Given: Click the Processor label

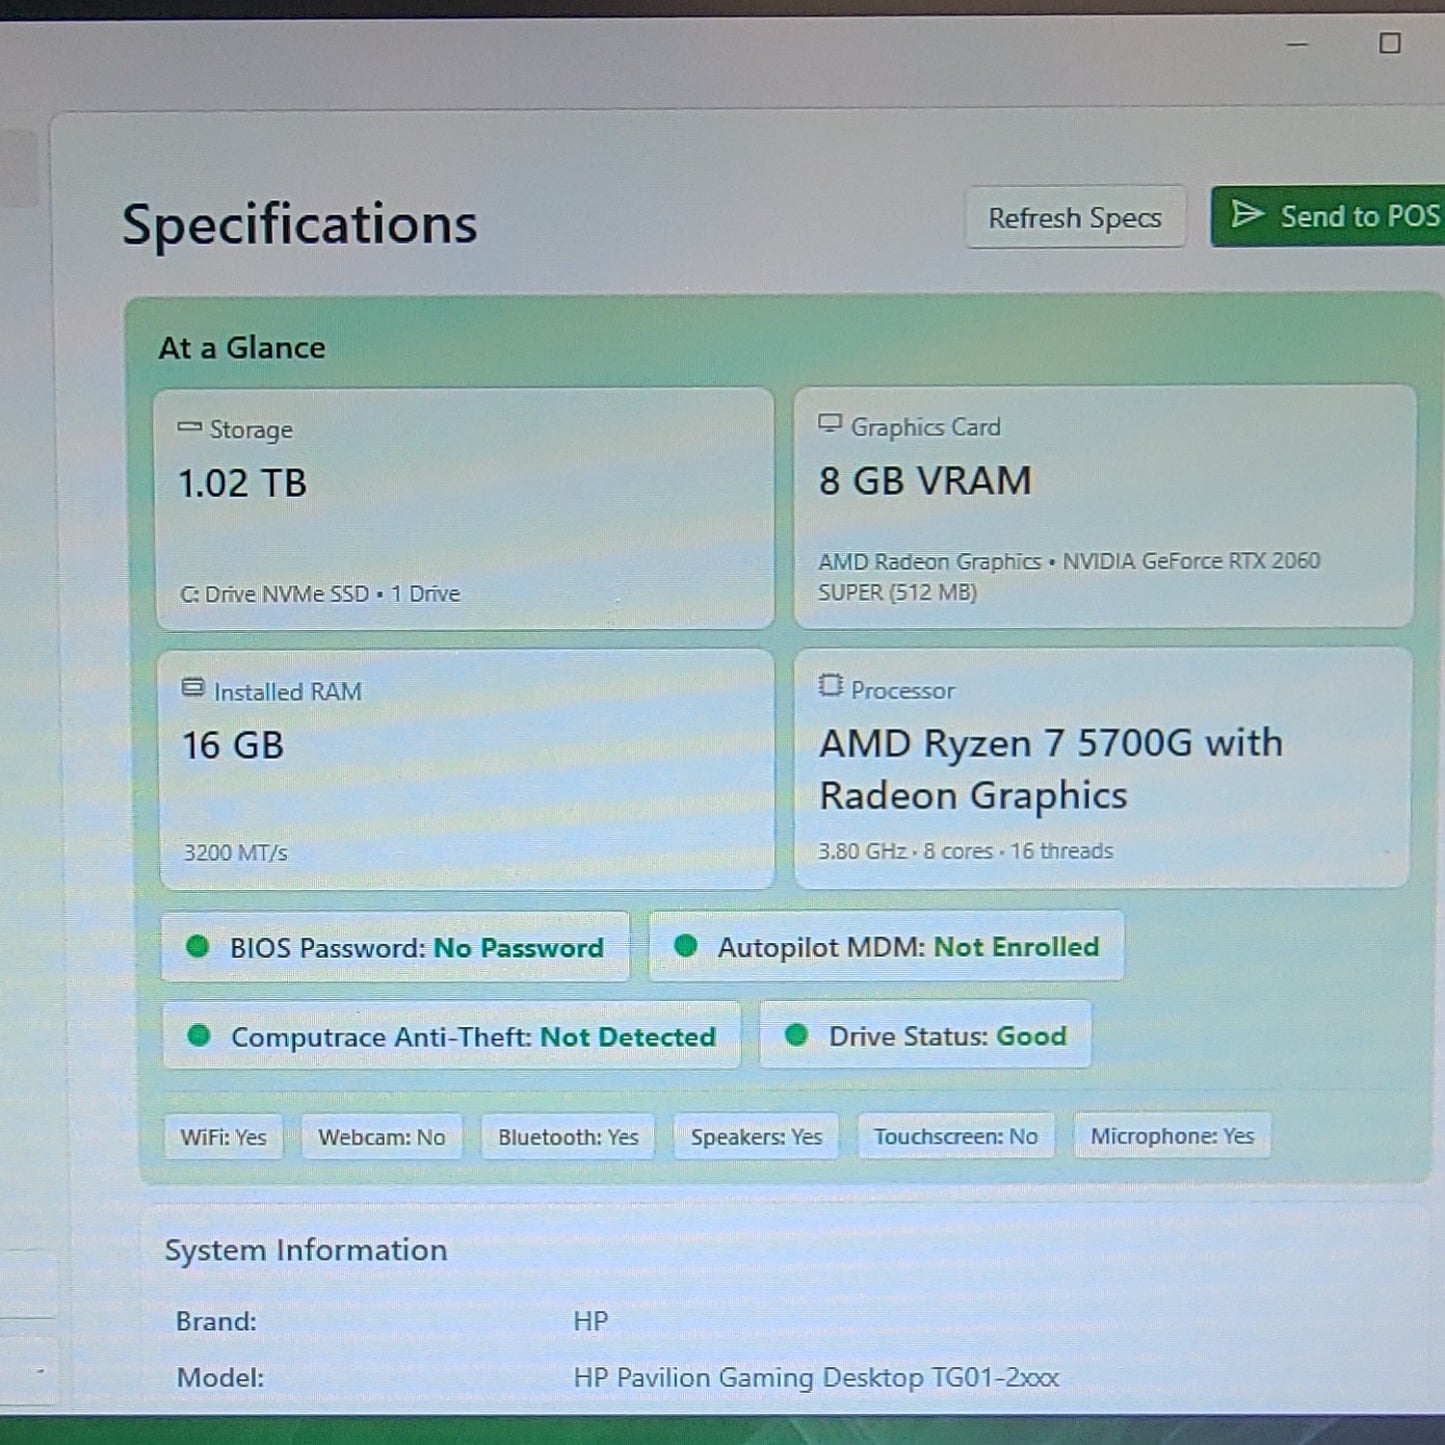Looking at the screenshot, I should point(902,690).
